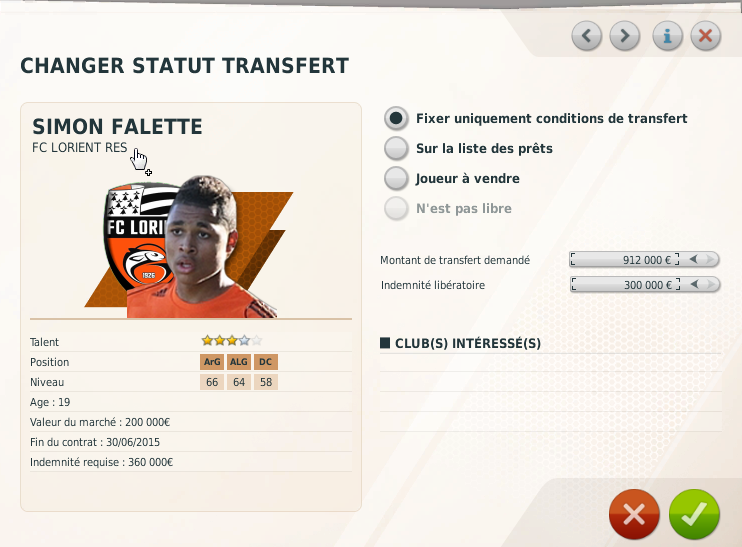Click the 300 000 € indemnity field
This screenshot has width=742, height=547.
tap(626, 284)
